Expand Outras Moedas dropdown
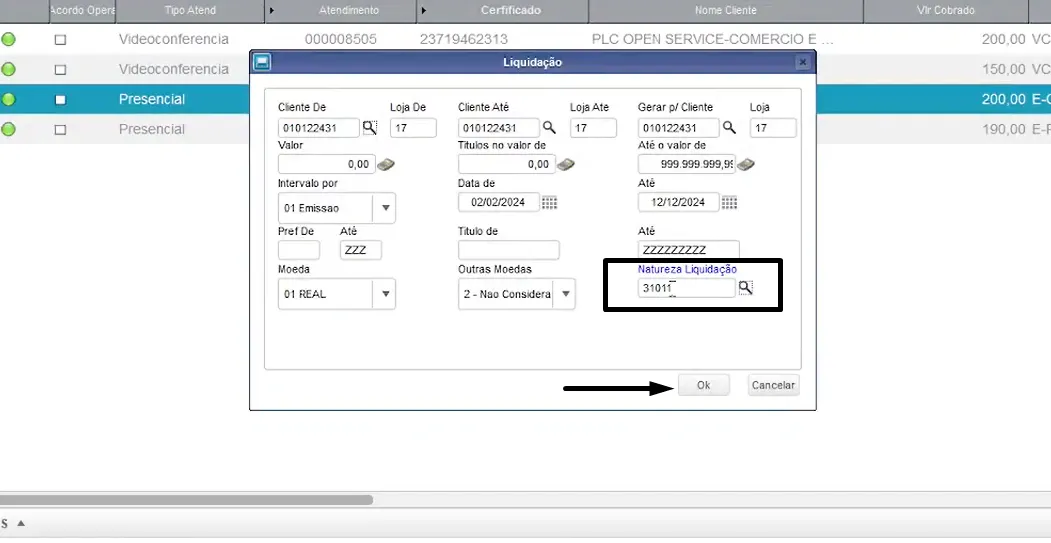Viewport: 1051px width, 543px height. tap(565, 294)
